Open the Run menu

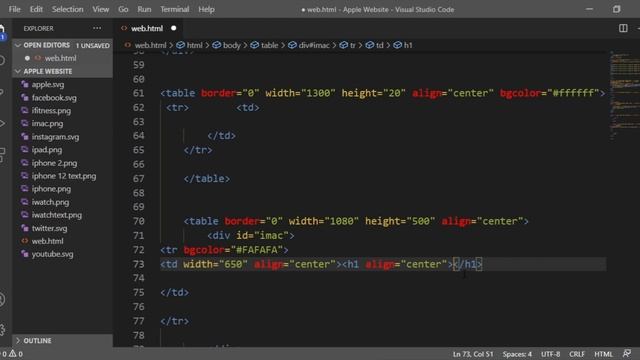144,9
